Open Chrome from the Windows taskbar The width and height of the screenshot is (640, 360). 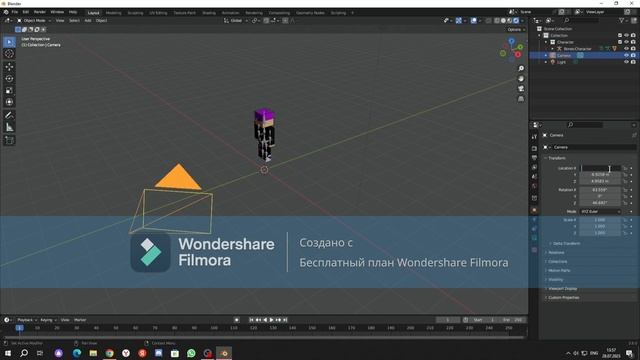[109, 353]
